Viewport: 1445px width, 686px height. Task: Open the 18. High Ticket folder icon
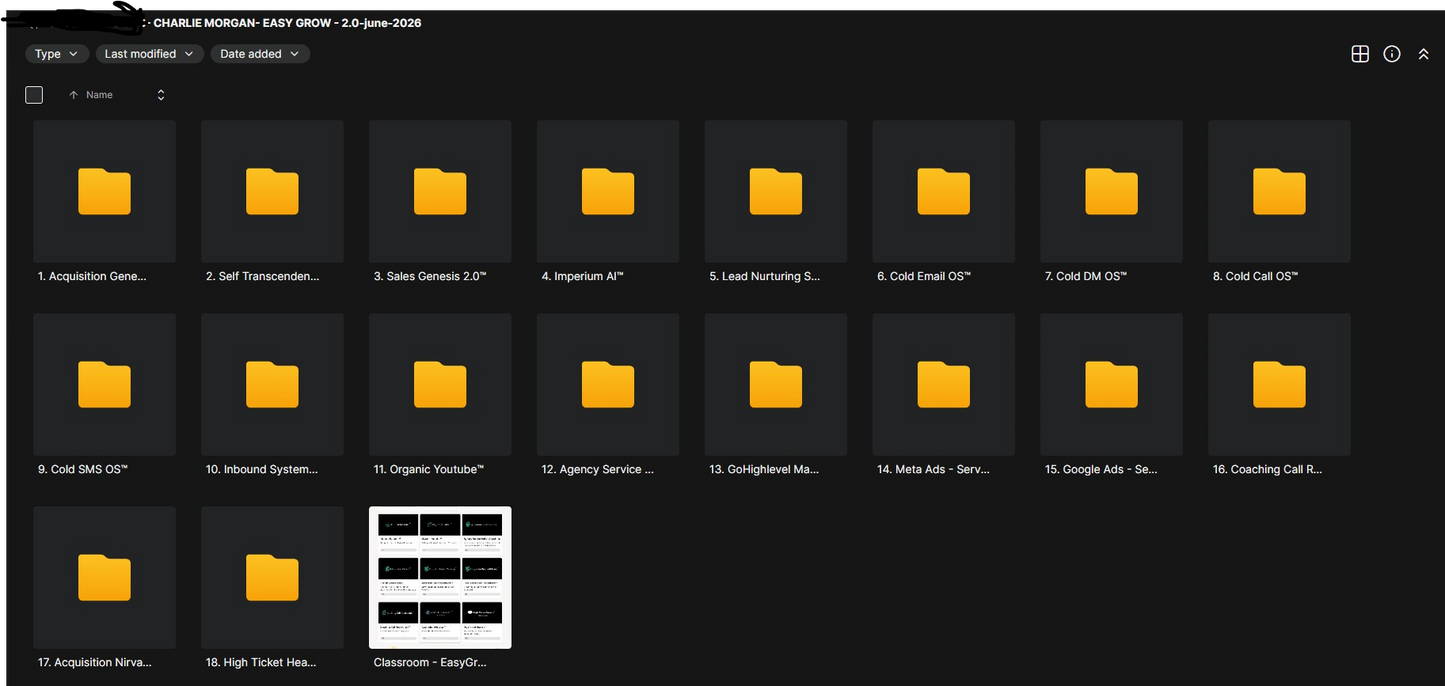tap(272, 577)
